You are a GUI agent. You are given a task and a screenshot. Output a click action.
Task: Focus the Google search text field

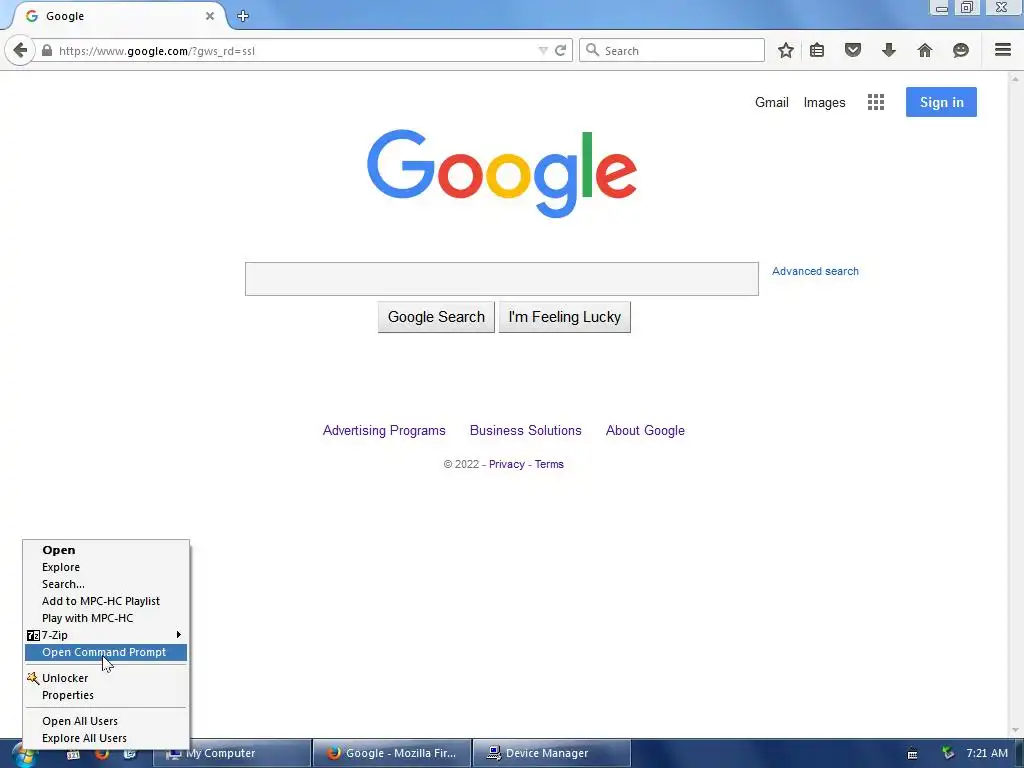pos(502,279)
